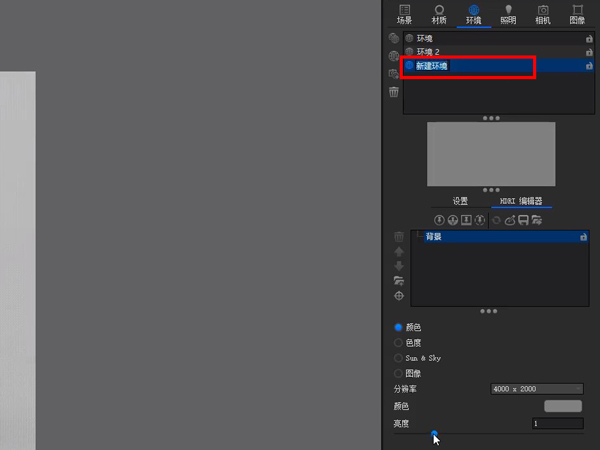
Task: Open the 分辨率 4000 x 2000 dropdown
Action: click(x=537, y=389)
